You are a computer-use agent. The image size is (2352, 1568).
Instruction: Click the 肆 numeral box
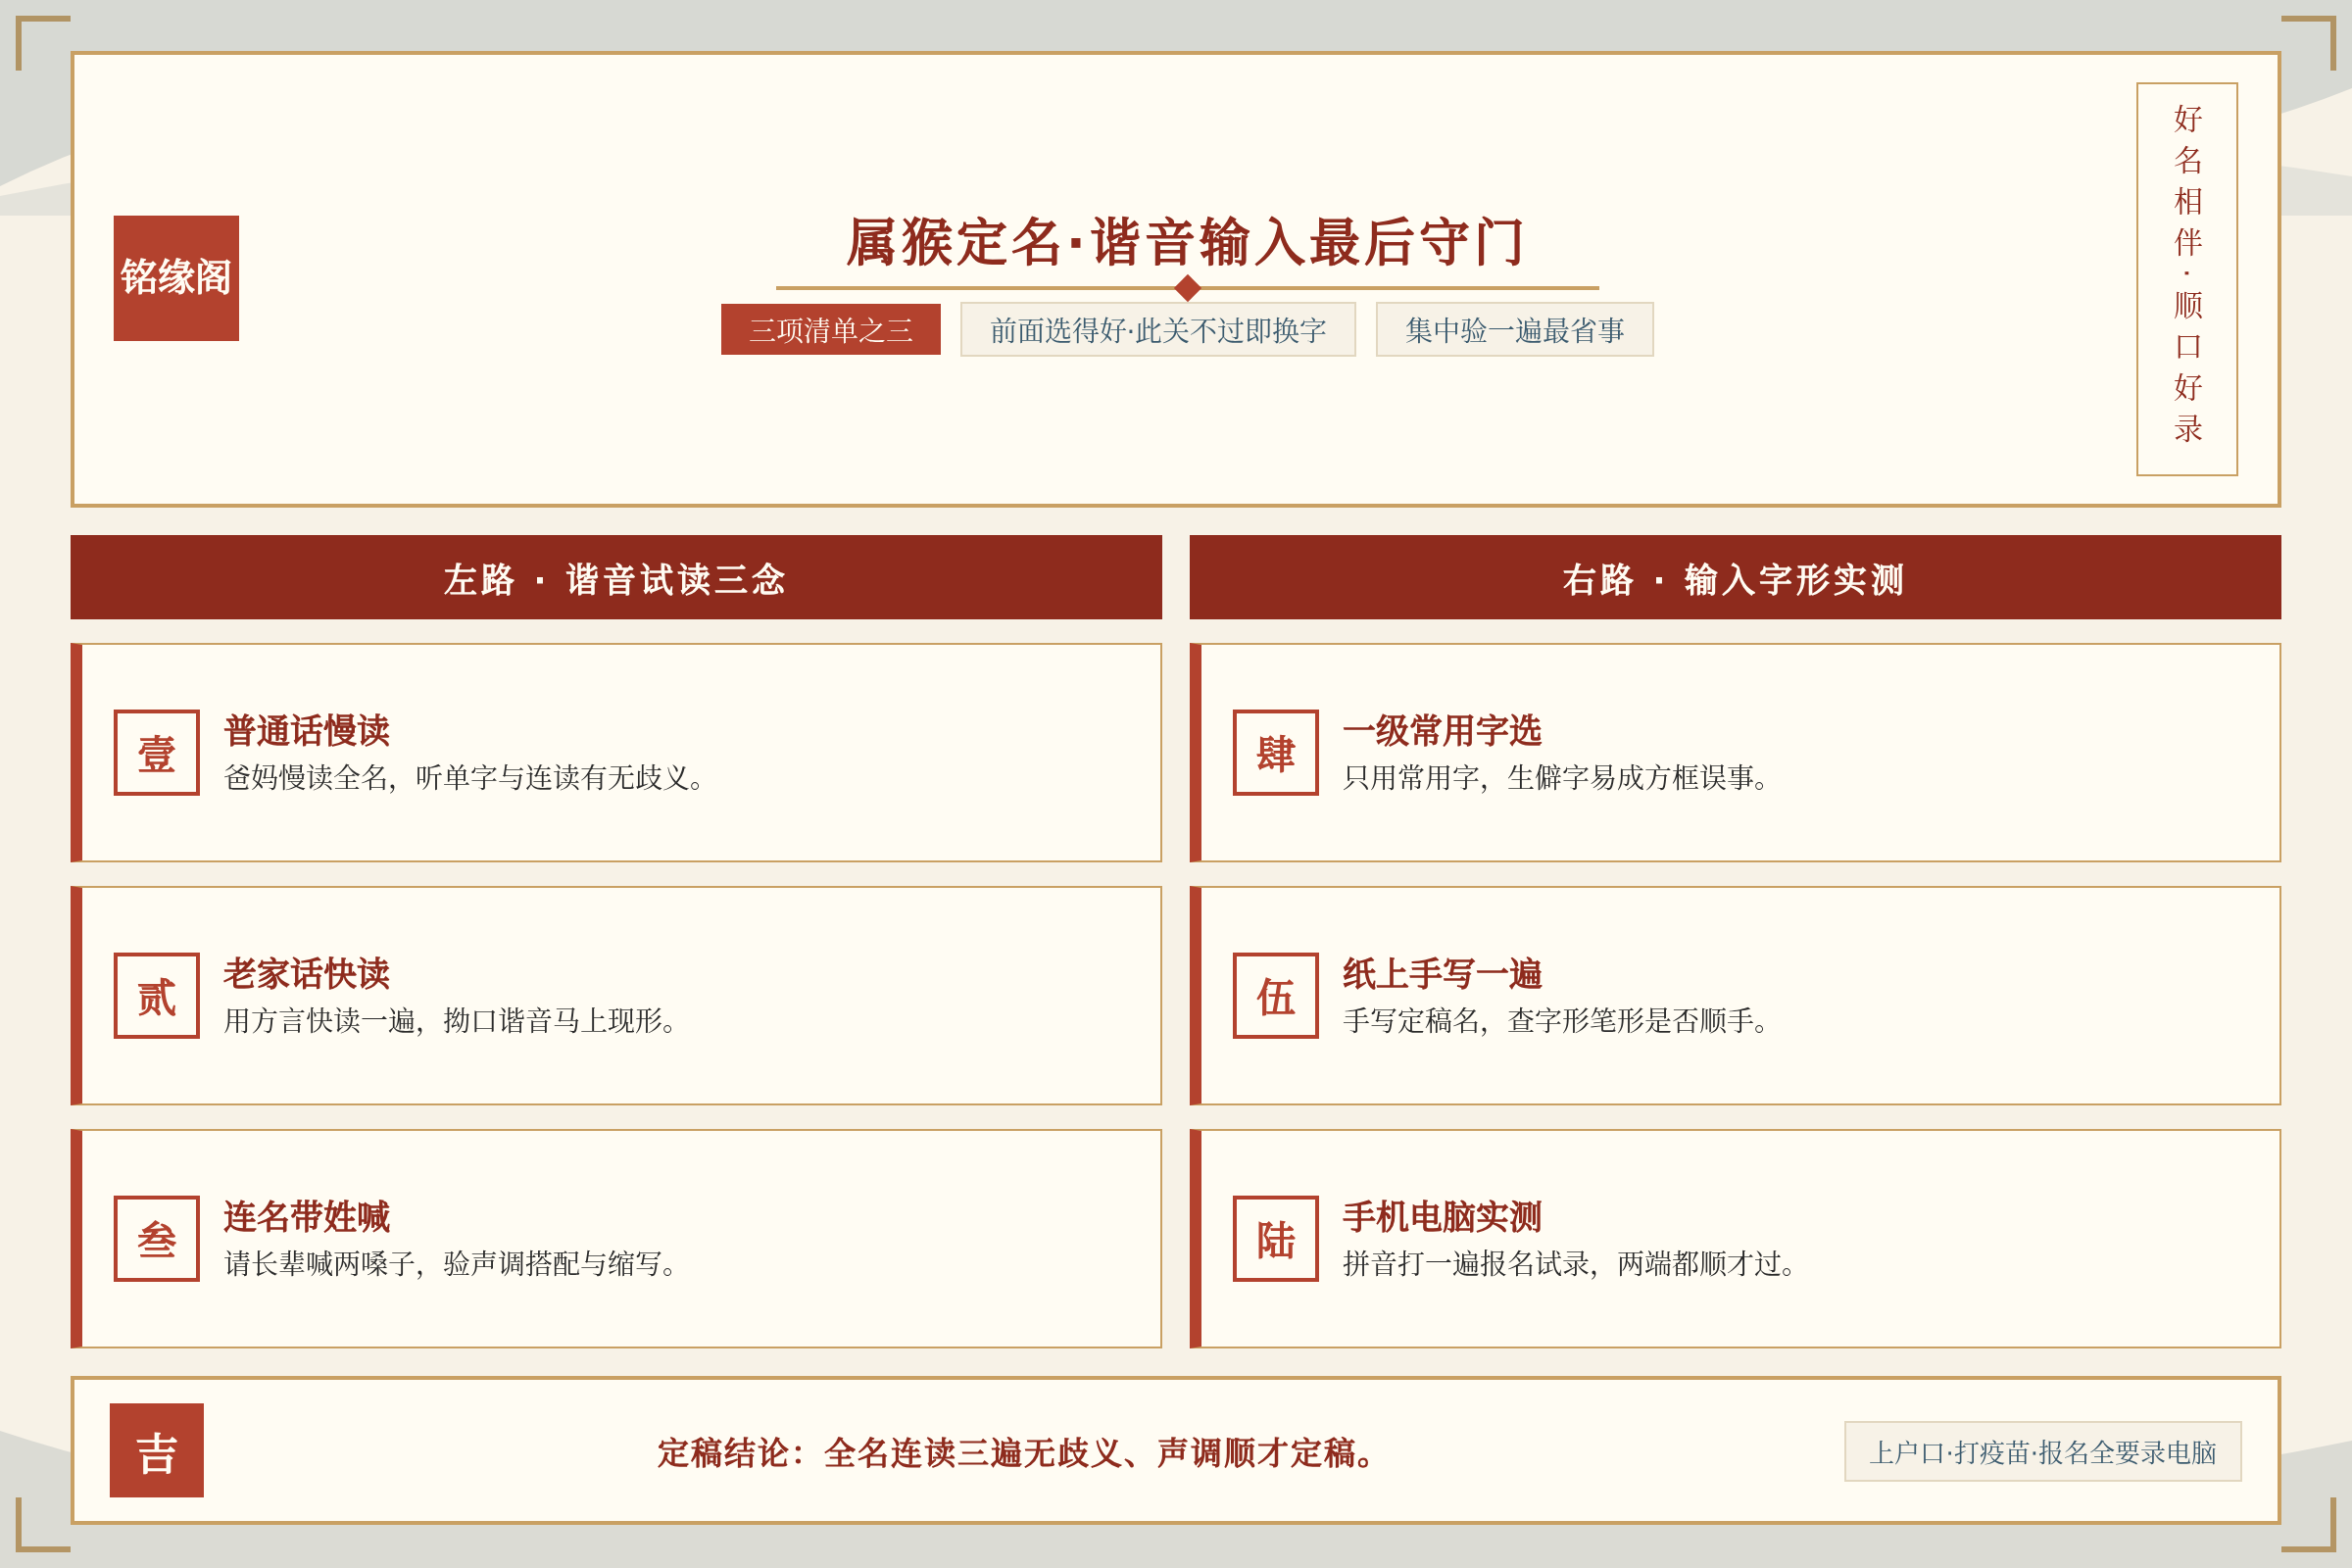click(x=1276, y=753)
